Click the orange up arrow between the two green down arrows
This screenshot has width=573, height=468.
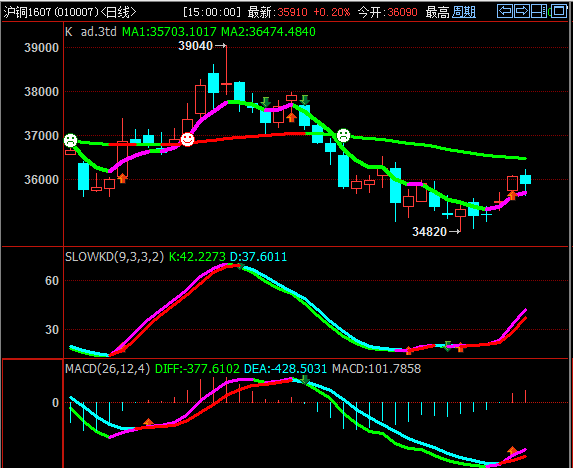coord(291,117)
